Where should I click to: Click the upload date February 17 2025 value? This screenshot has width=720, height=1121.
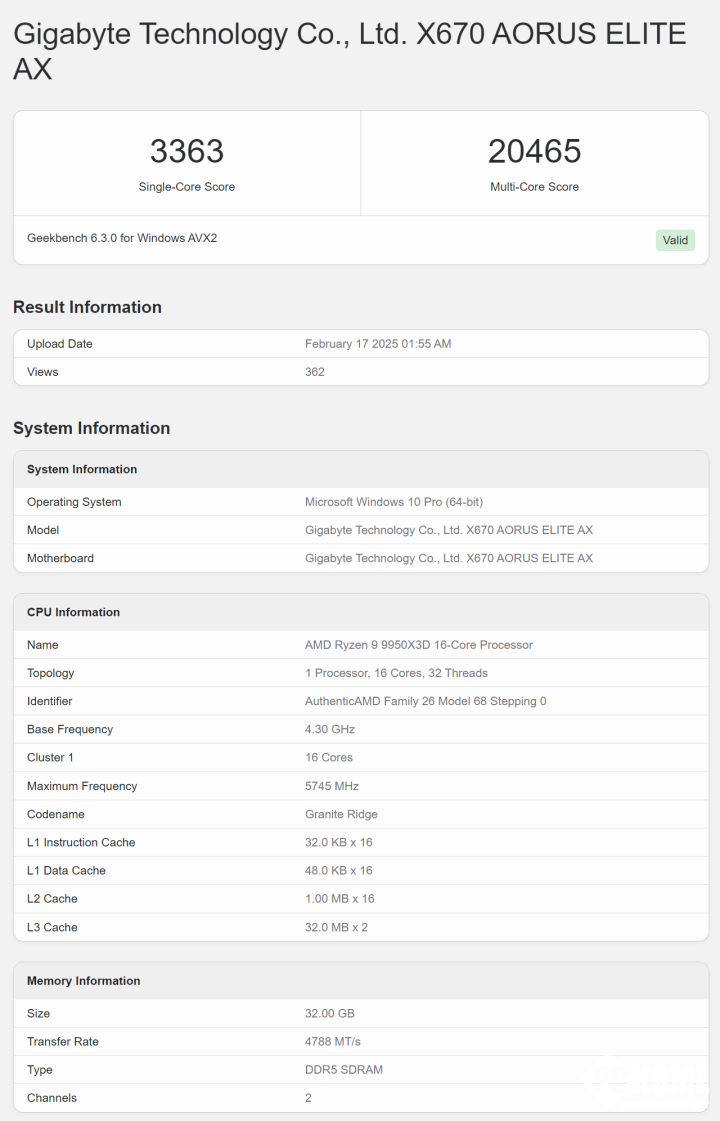(378, 344)
